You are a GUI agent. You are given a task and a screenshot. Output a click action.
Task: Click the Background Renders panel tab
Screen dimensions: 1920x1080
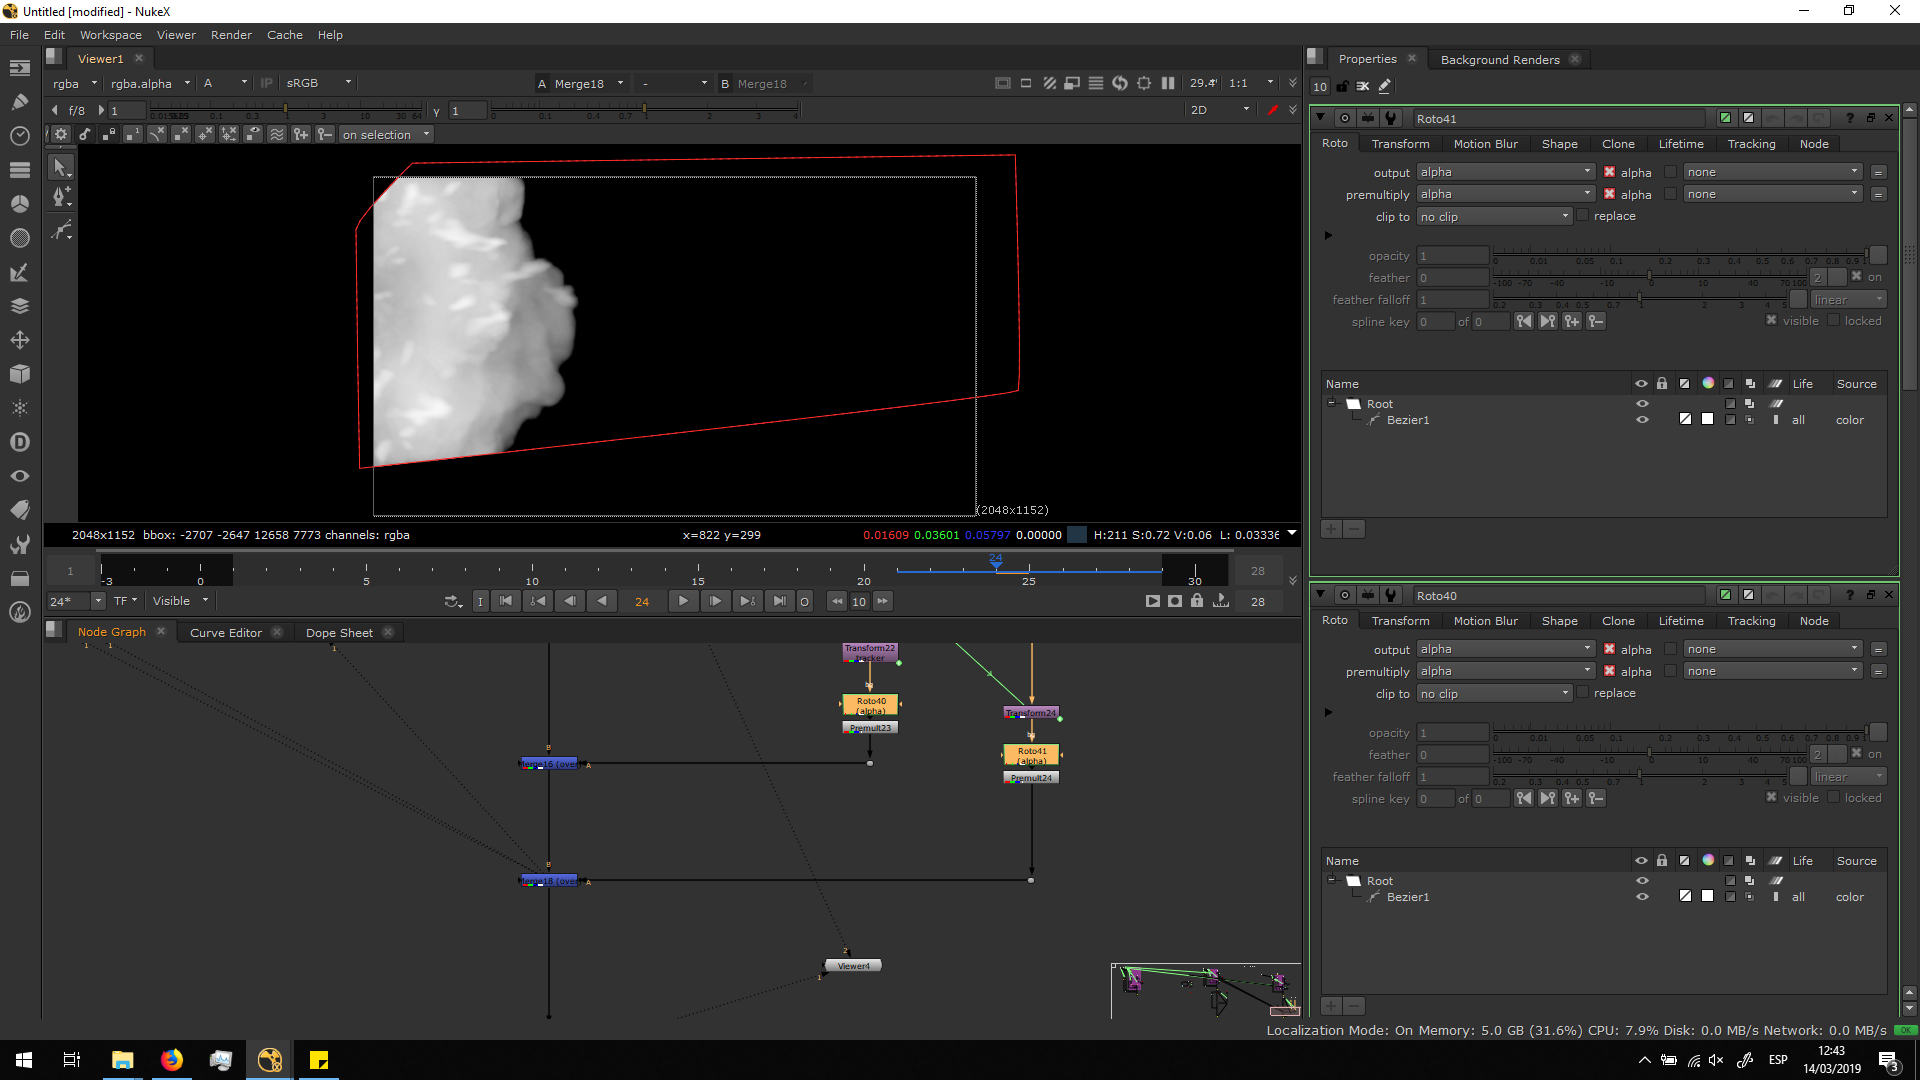coord(1499,60)
